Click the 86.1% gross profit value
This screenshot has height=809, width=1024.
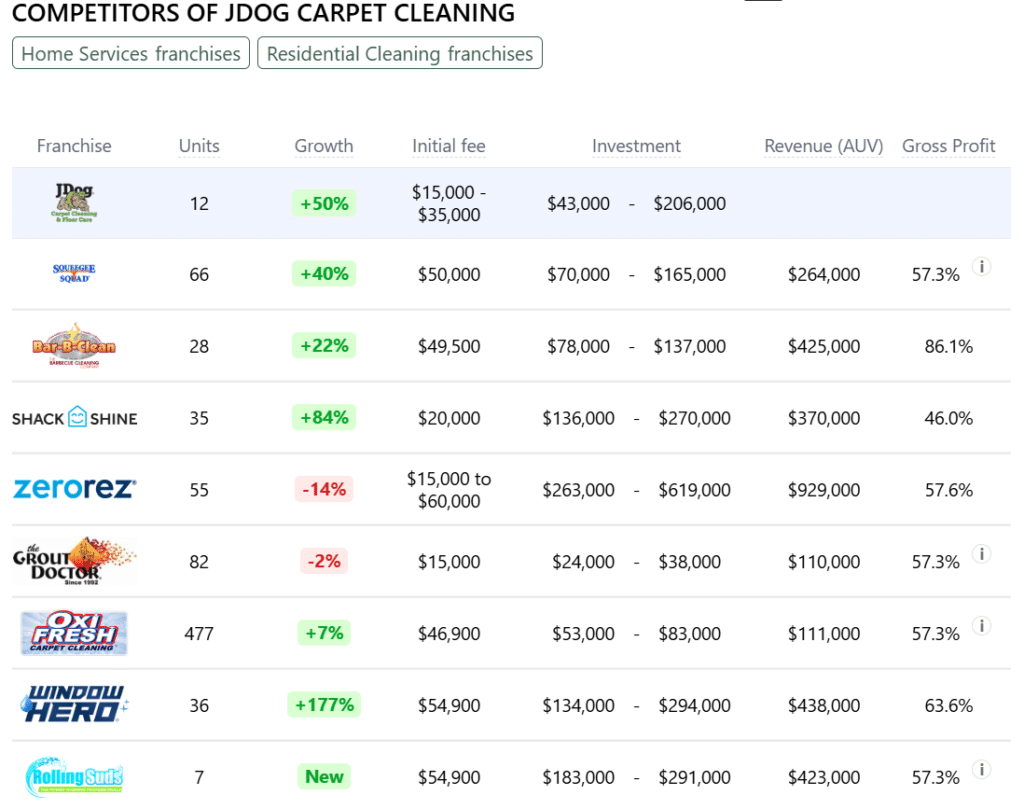pyautogui.click(x=948, y=346)
